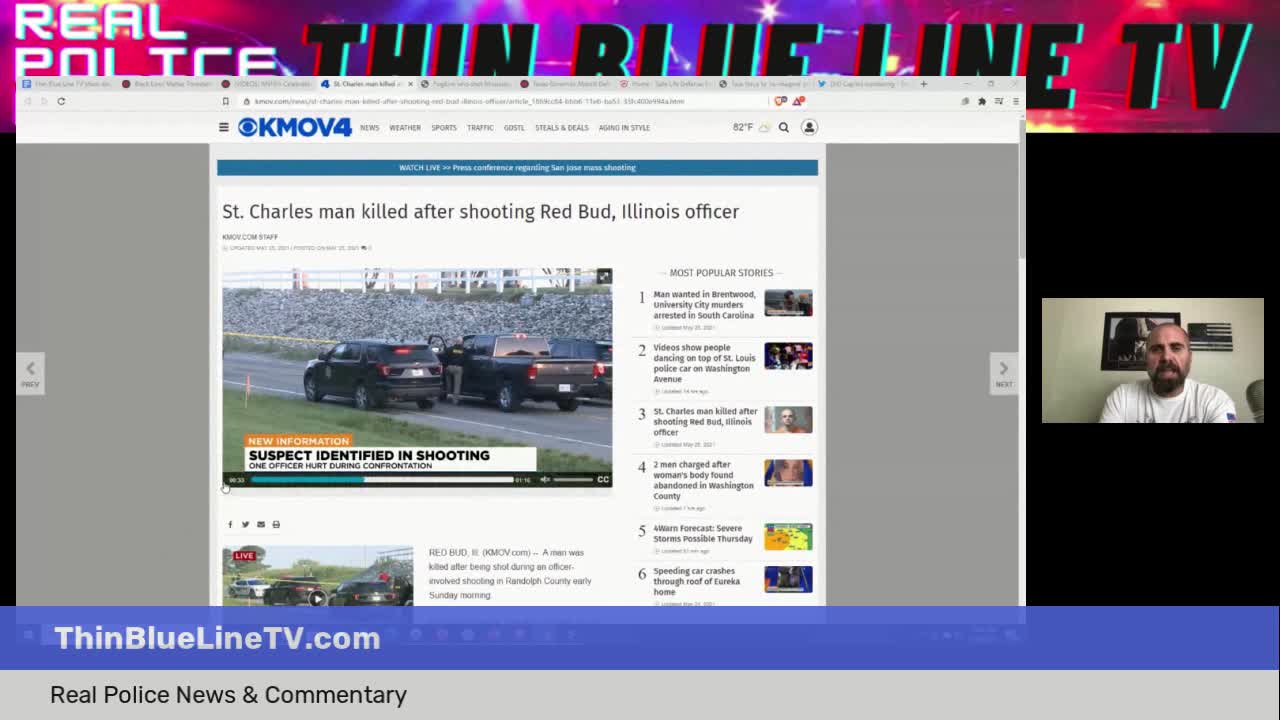Click the Brentwood murders story thumbnail
1280x720 pixels.
tap(788, 302)
